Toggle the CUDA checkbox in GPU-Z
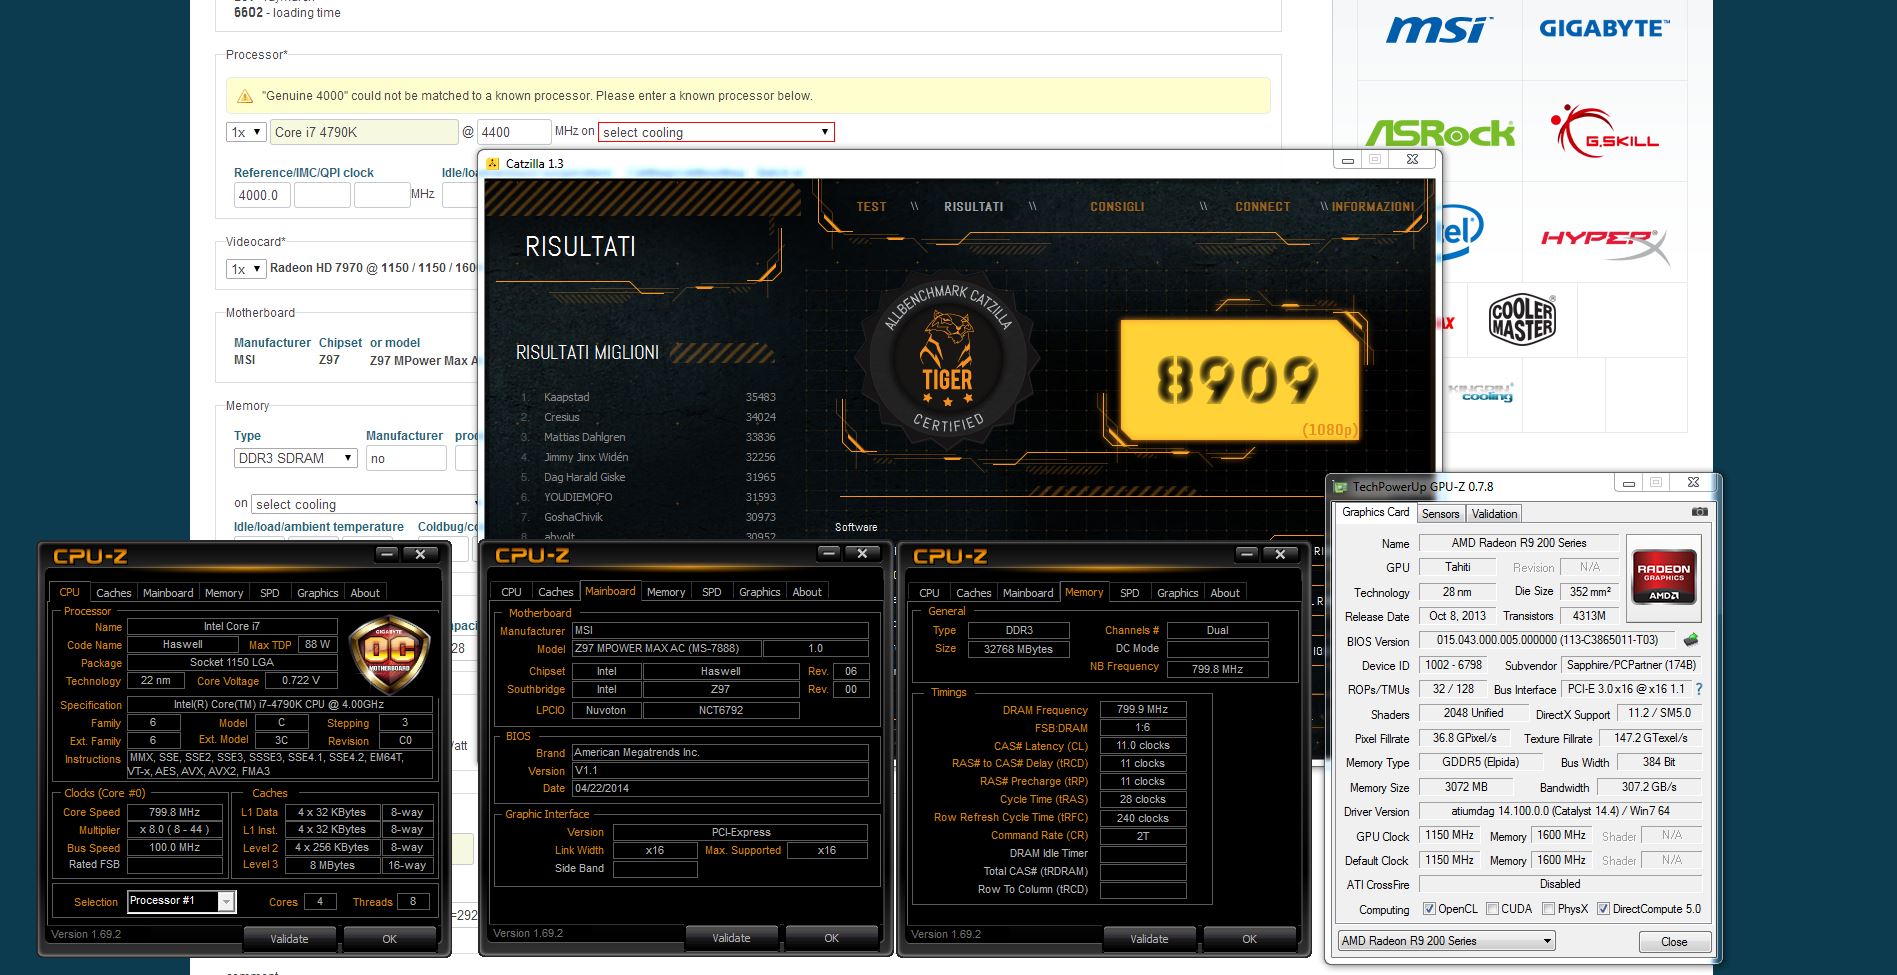This screenshot has height=975, width=1897. tap(1492, 909)
